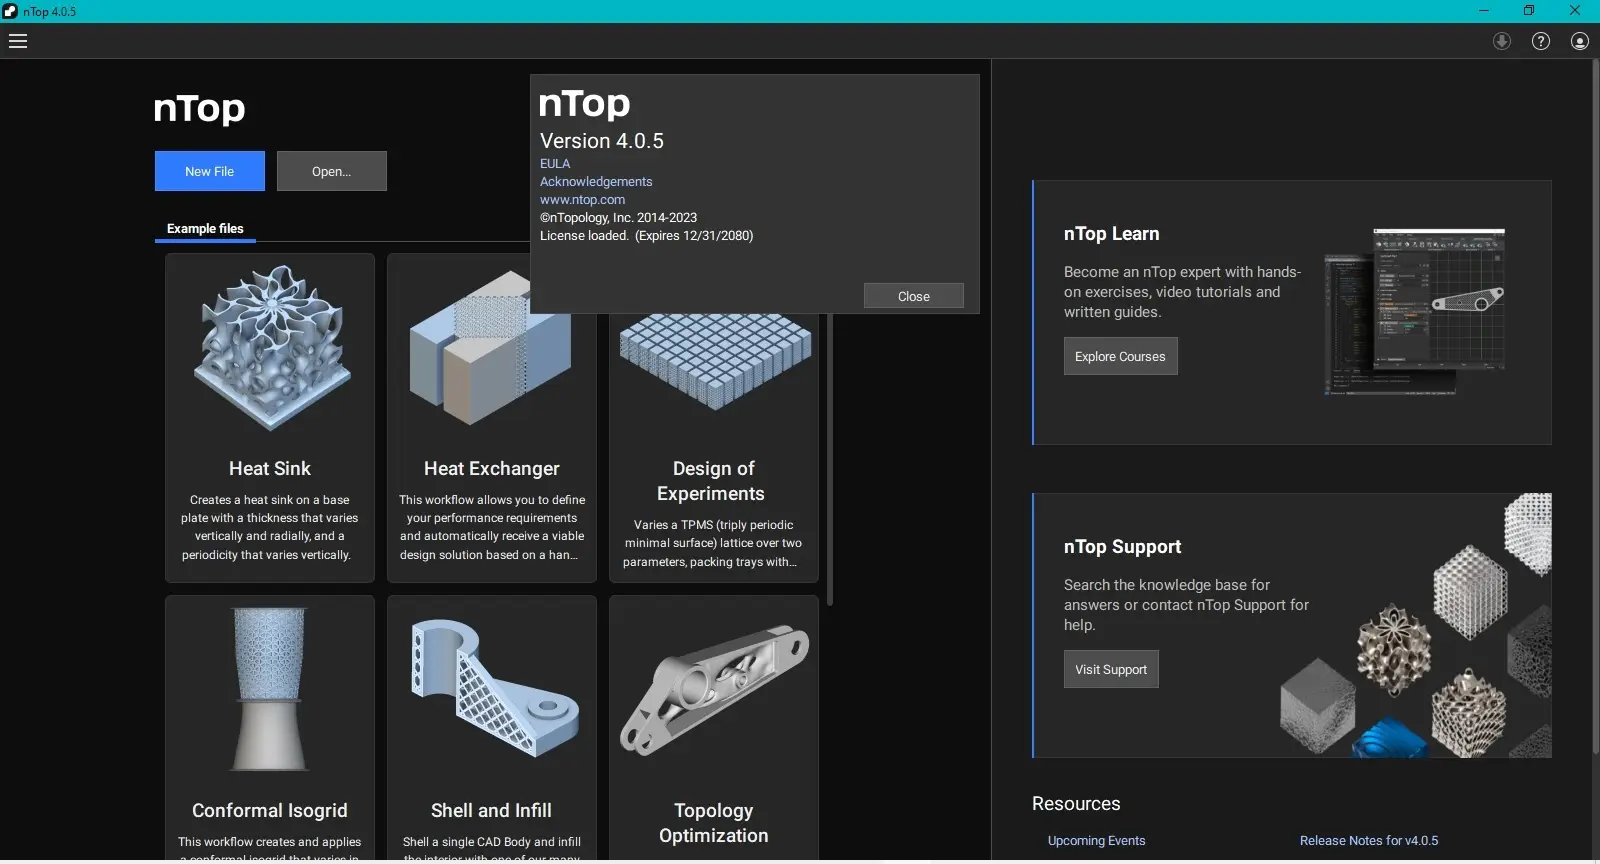Open the user account icon
Image resolution: width=1600 pixels, height=864 pixels.
point(1580,41)
